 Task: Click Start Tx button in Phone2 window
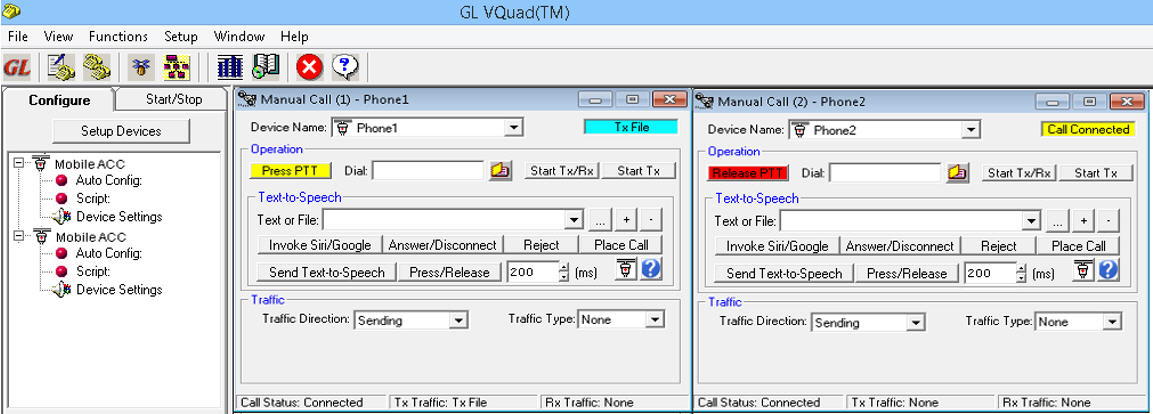click(1096, 173)
